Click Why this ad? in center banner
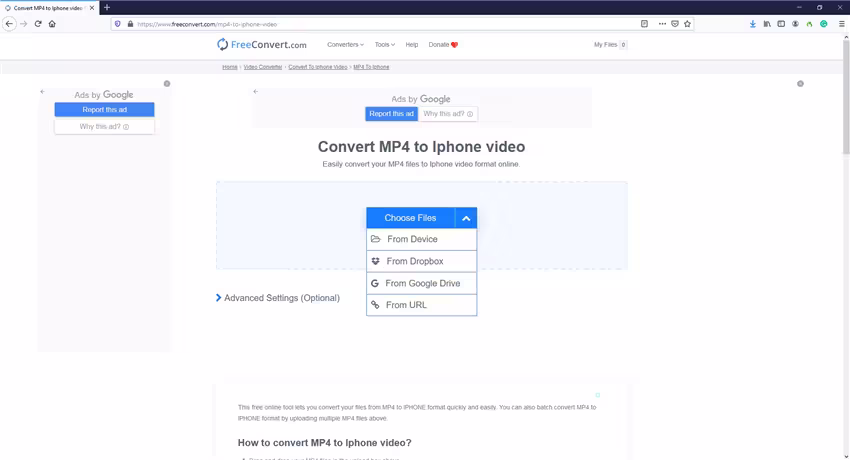Screen dimensions: 850x460 coord(448,114)
